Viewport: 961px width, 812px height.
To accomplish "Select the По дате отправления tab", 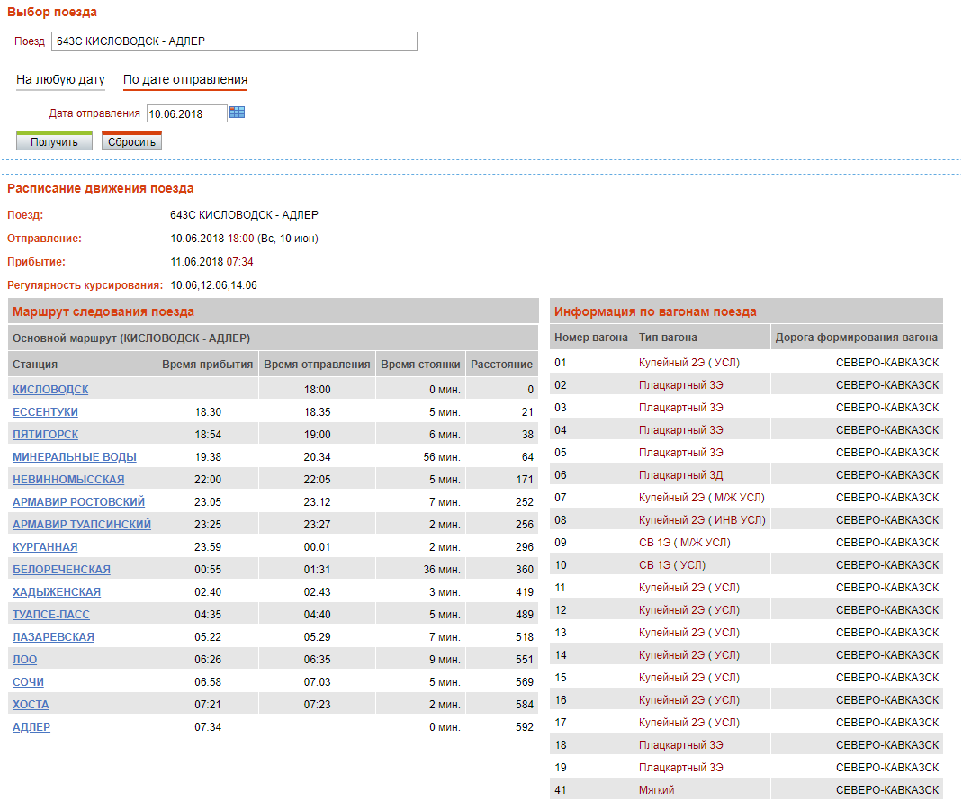I will click(x=185, y=80).
